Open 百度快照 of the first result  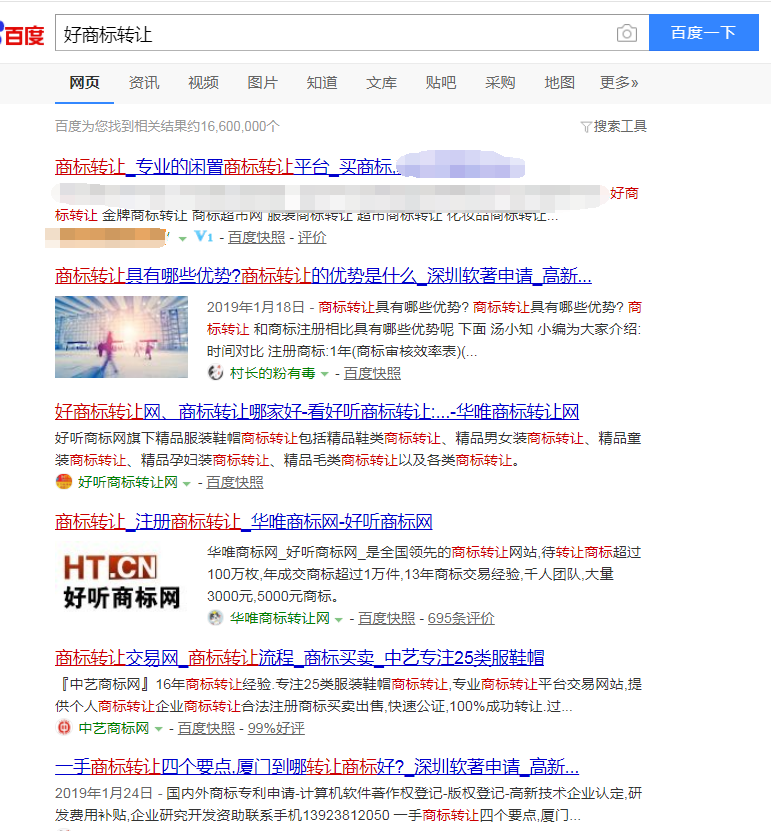click(256, 237)
